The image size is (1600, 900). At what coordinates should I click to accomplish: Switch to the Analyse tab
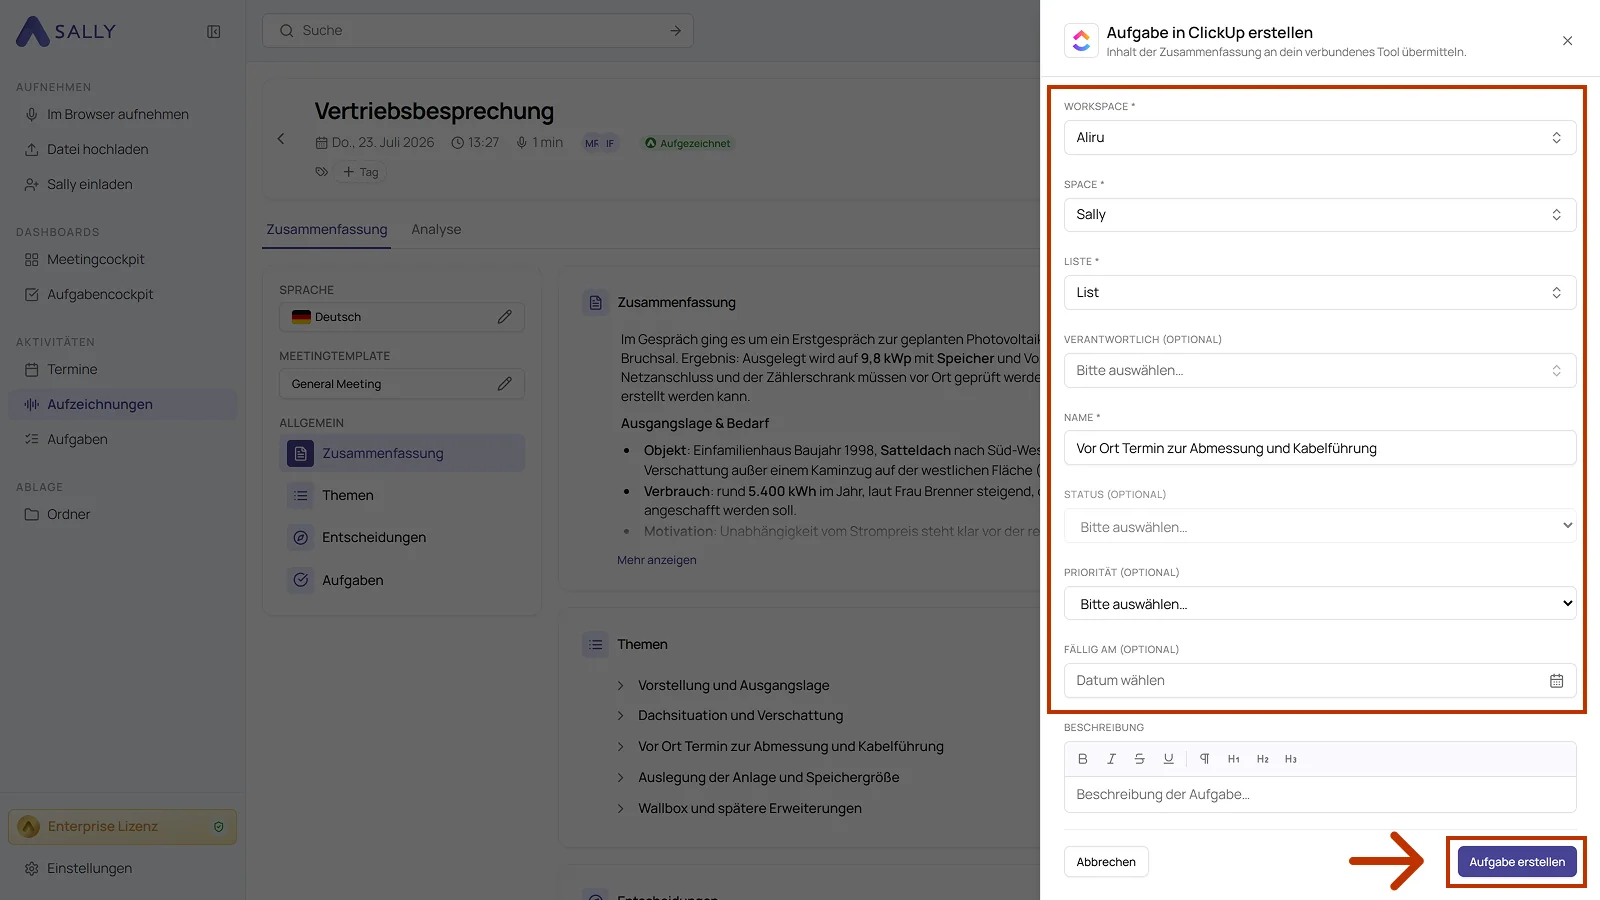436,230
